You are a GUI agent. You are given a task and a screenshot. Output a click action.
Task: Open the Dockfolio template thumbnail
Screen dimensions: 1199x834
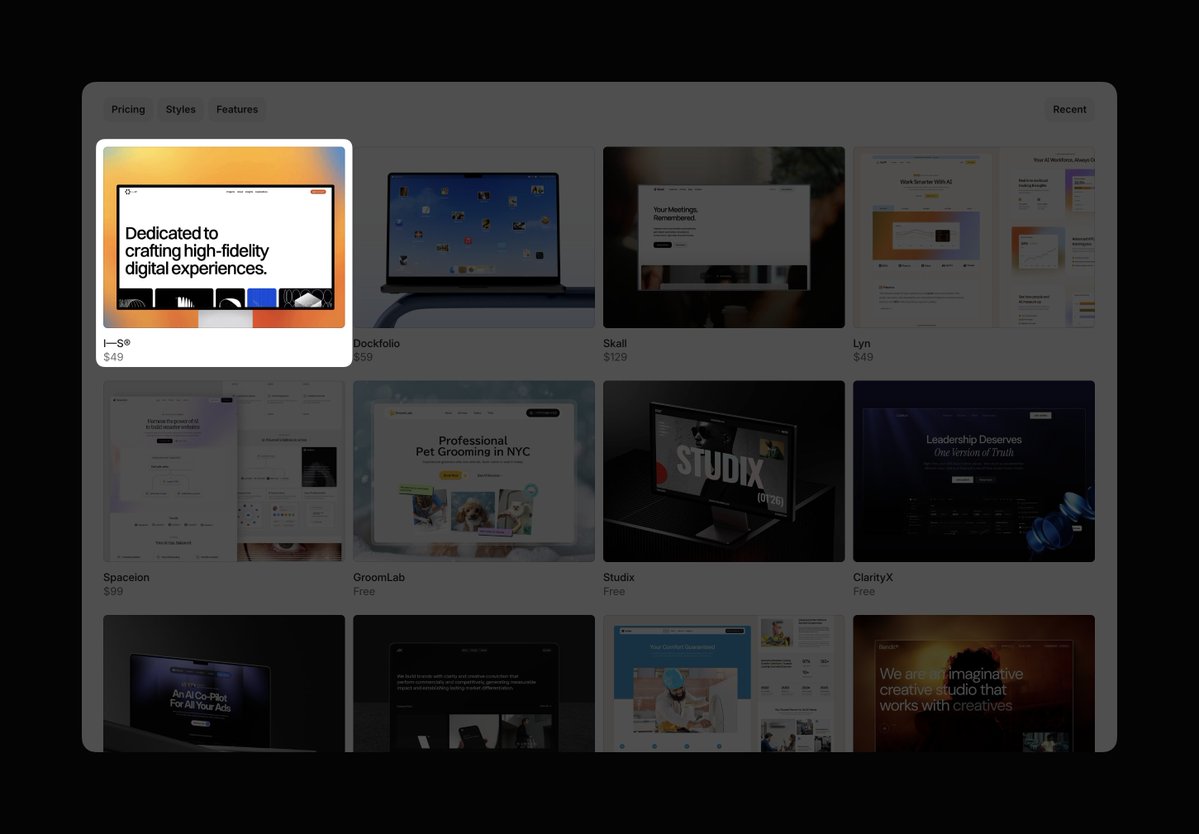pos(474,237)
